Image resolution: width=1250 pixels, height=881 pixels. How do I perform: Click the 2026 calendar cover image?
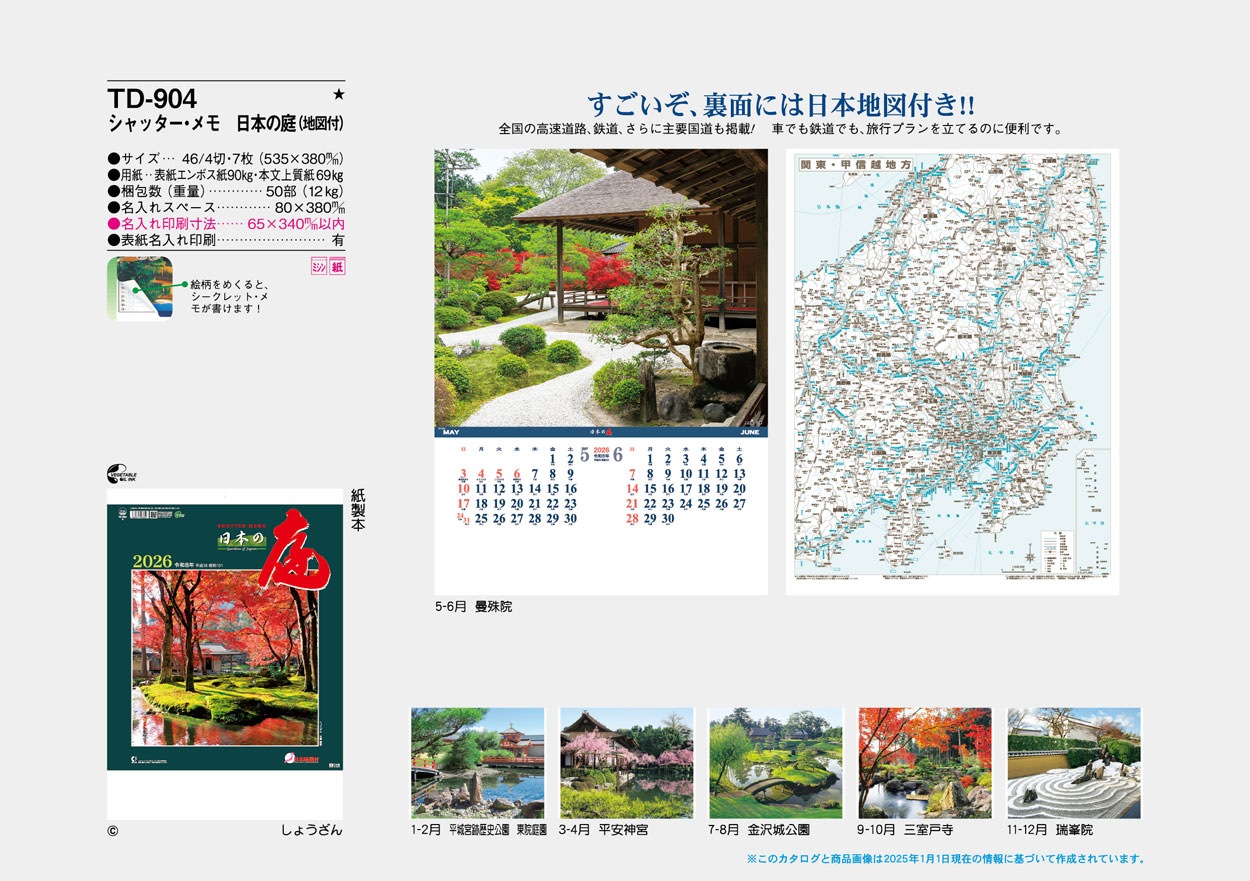(225, 630)
